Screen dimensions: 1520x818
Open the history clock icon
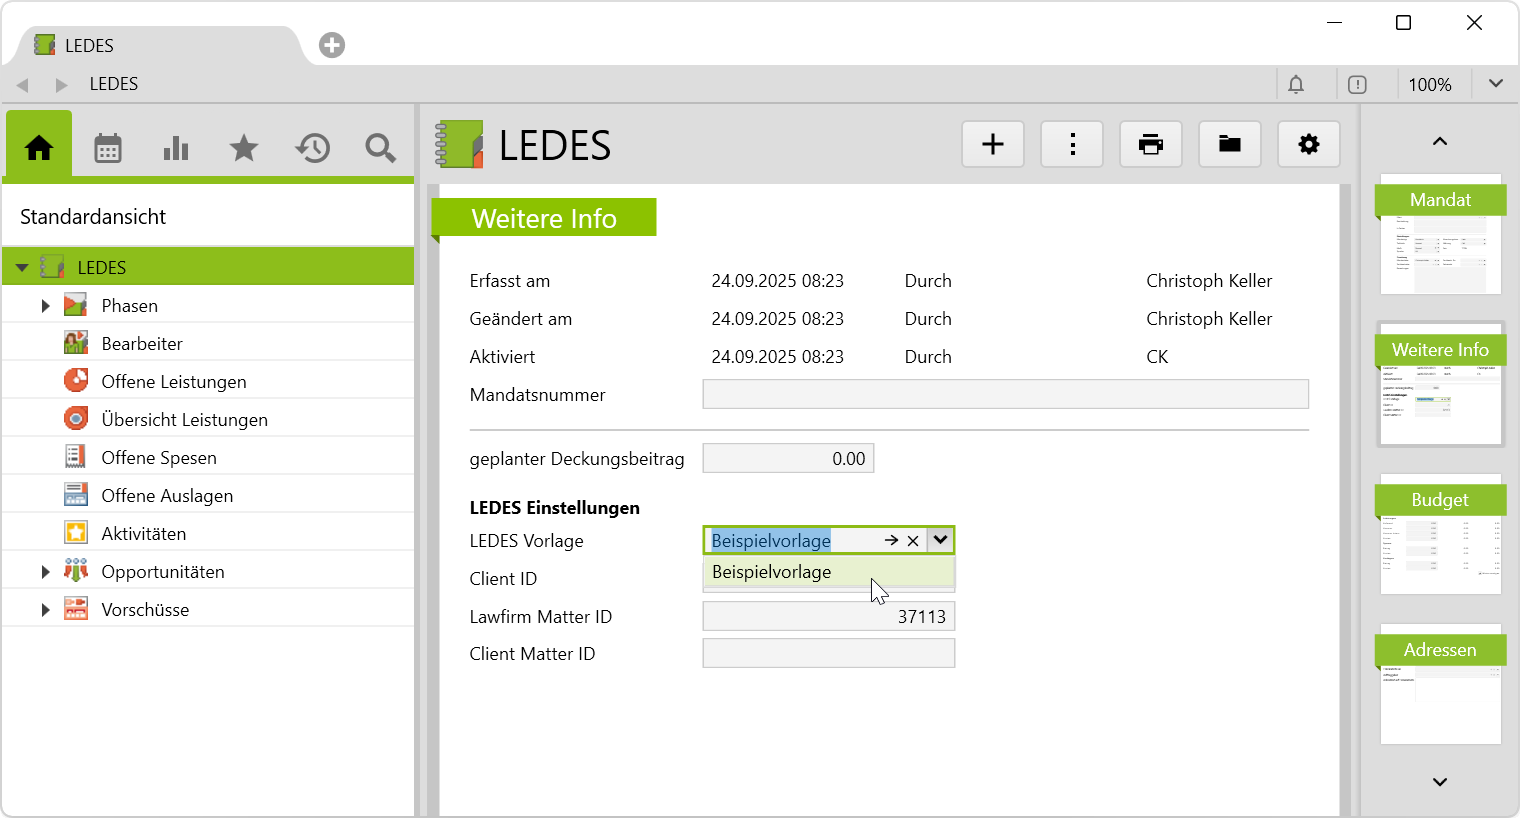[x=312, y=149]
